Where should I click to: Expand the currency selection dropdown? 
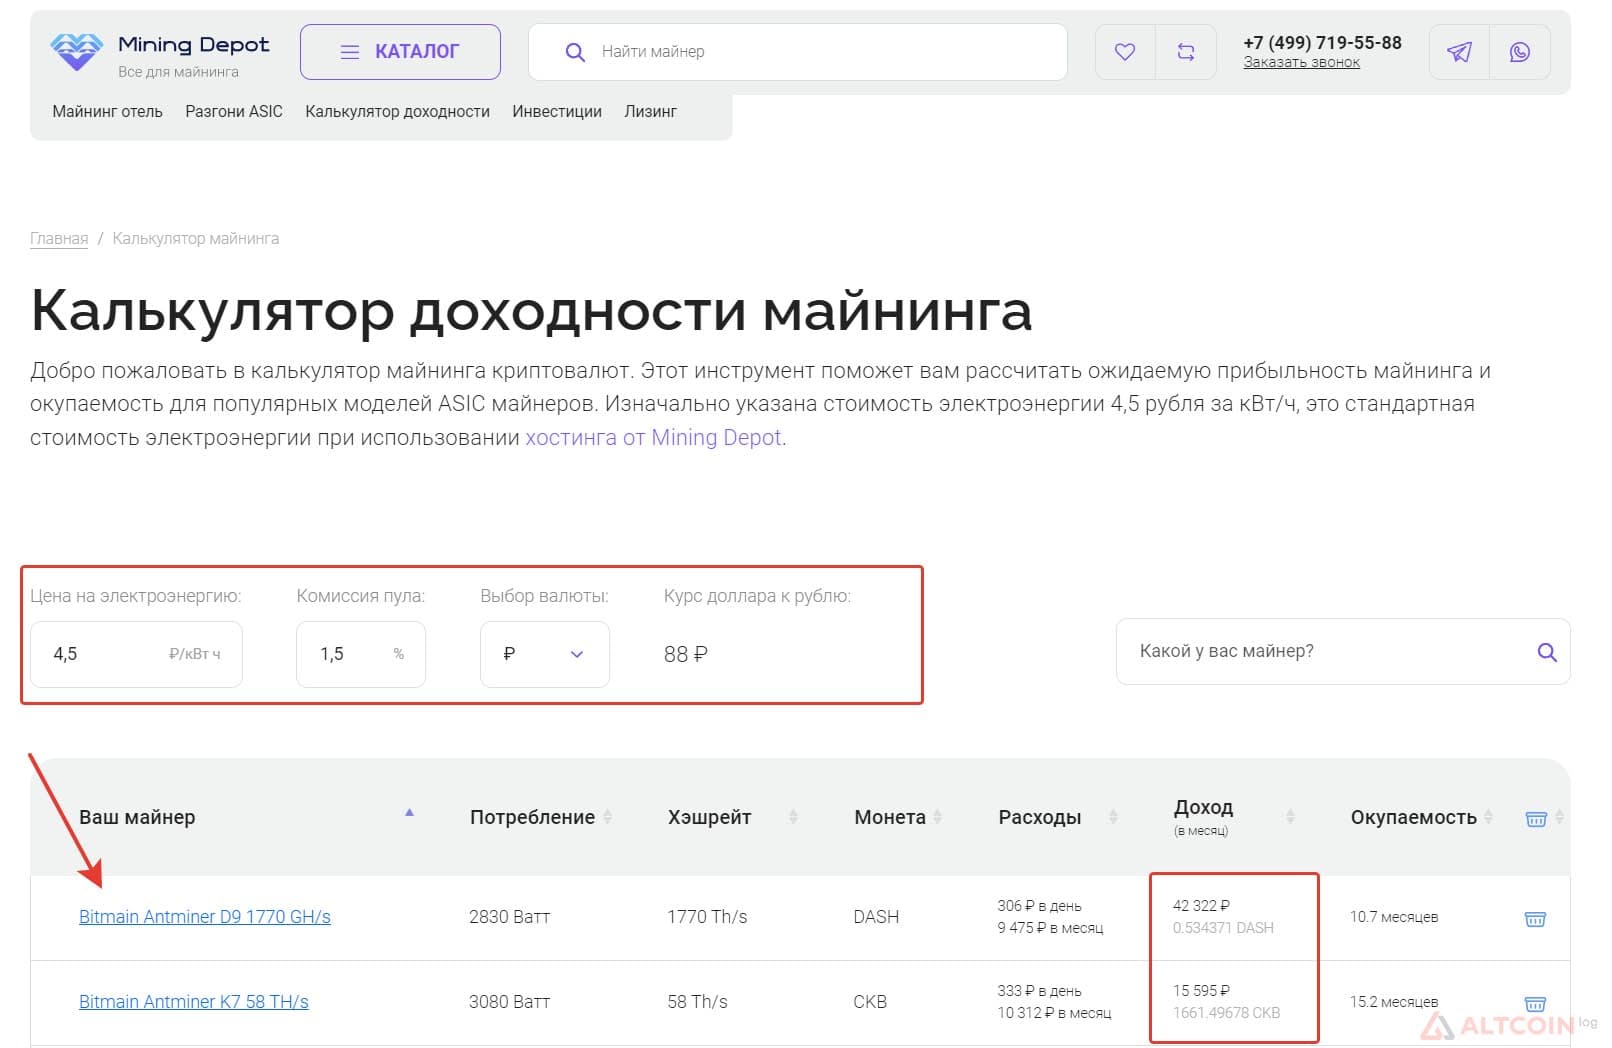pyautogui.click(x=545, y=654)
